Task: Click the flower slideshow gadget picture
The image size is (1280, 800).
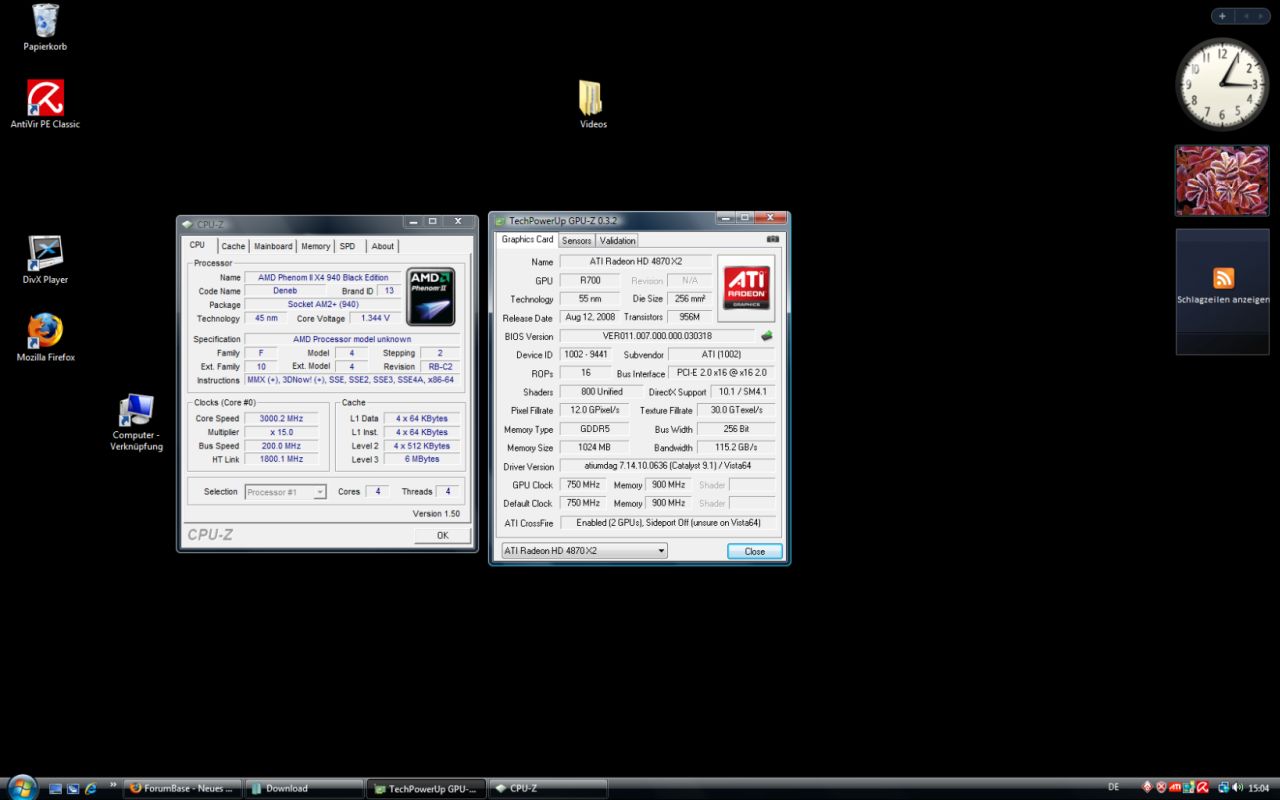Action: click(1222, 180)
